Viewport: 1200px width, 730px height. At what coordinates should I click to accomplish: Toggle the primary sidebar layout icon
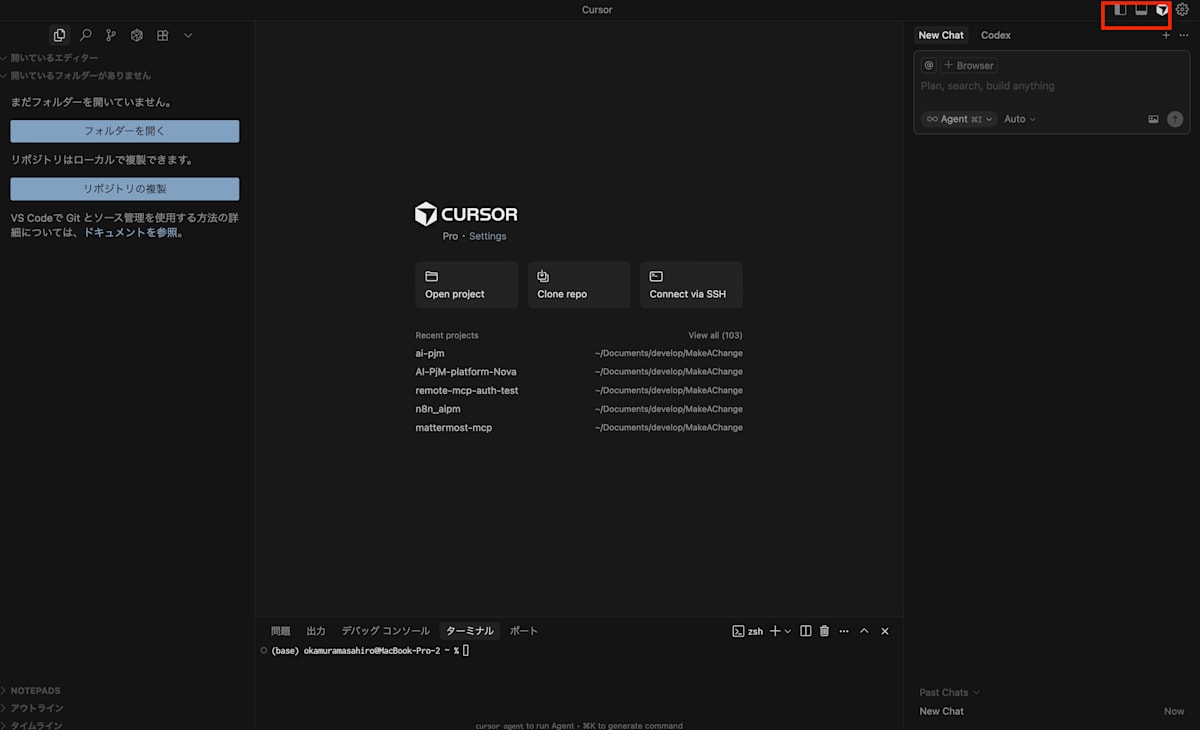tap(1120, 10)
